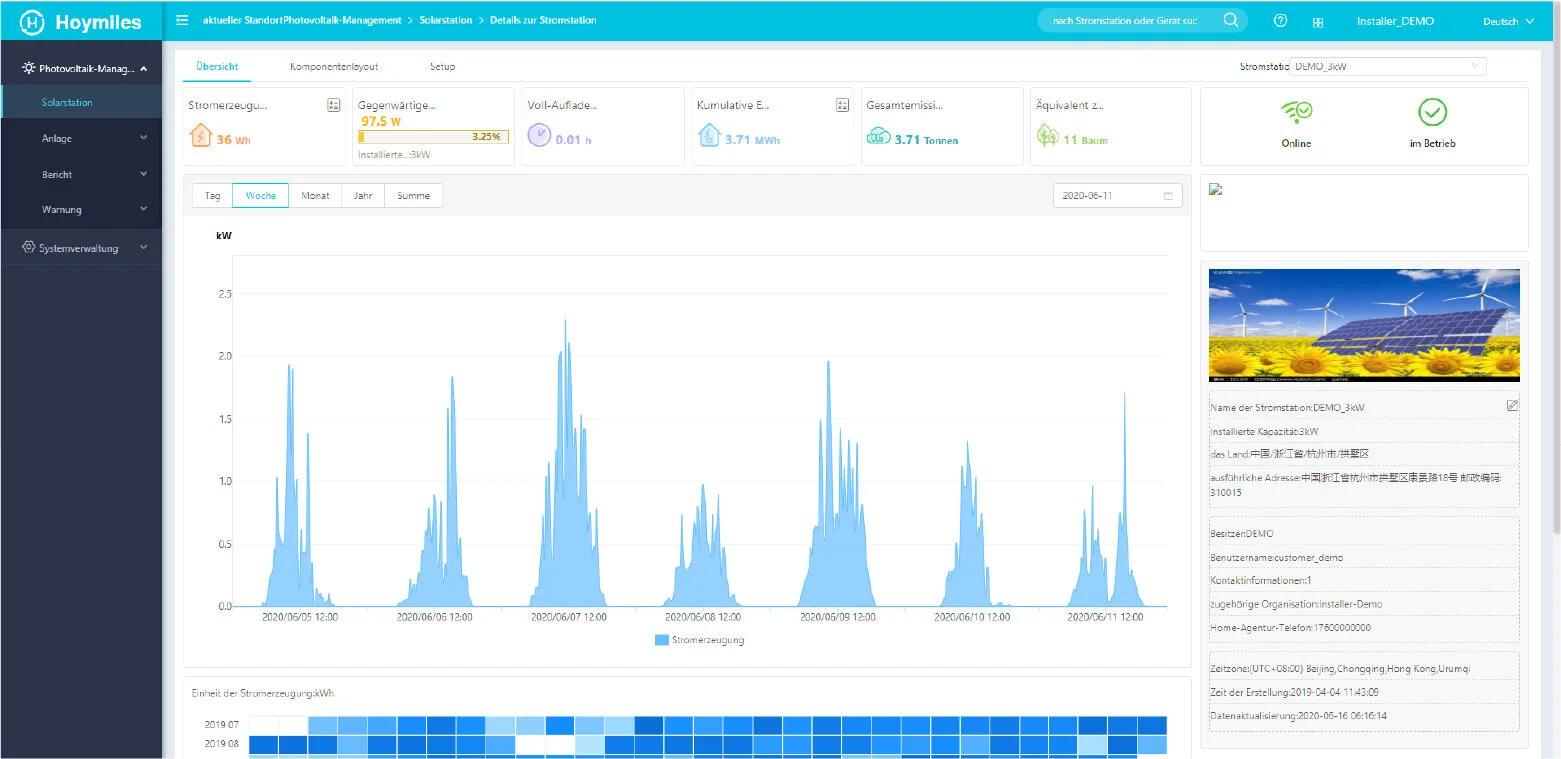Click the green Online wifi status icon
The height and width of the screenshot is (759, 1561).
coord(1296,112)
